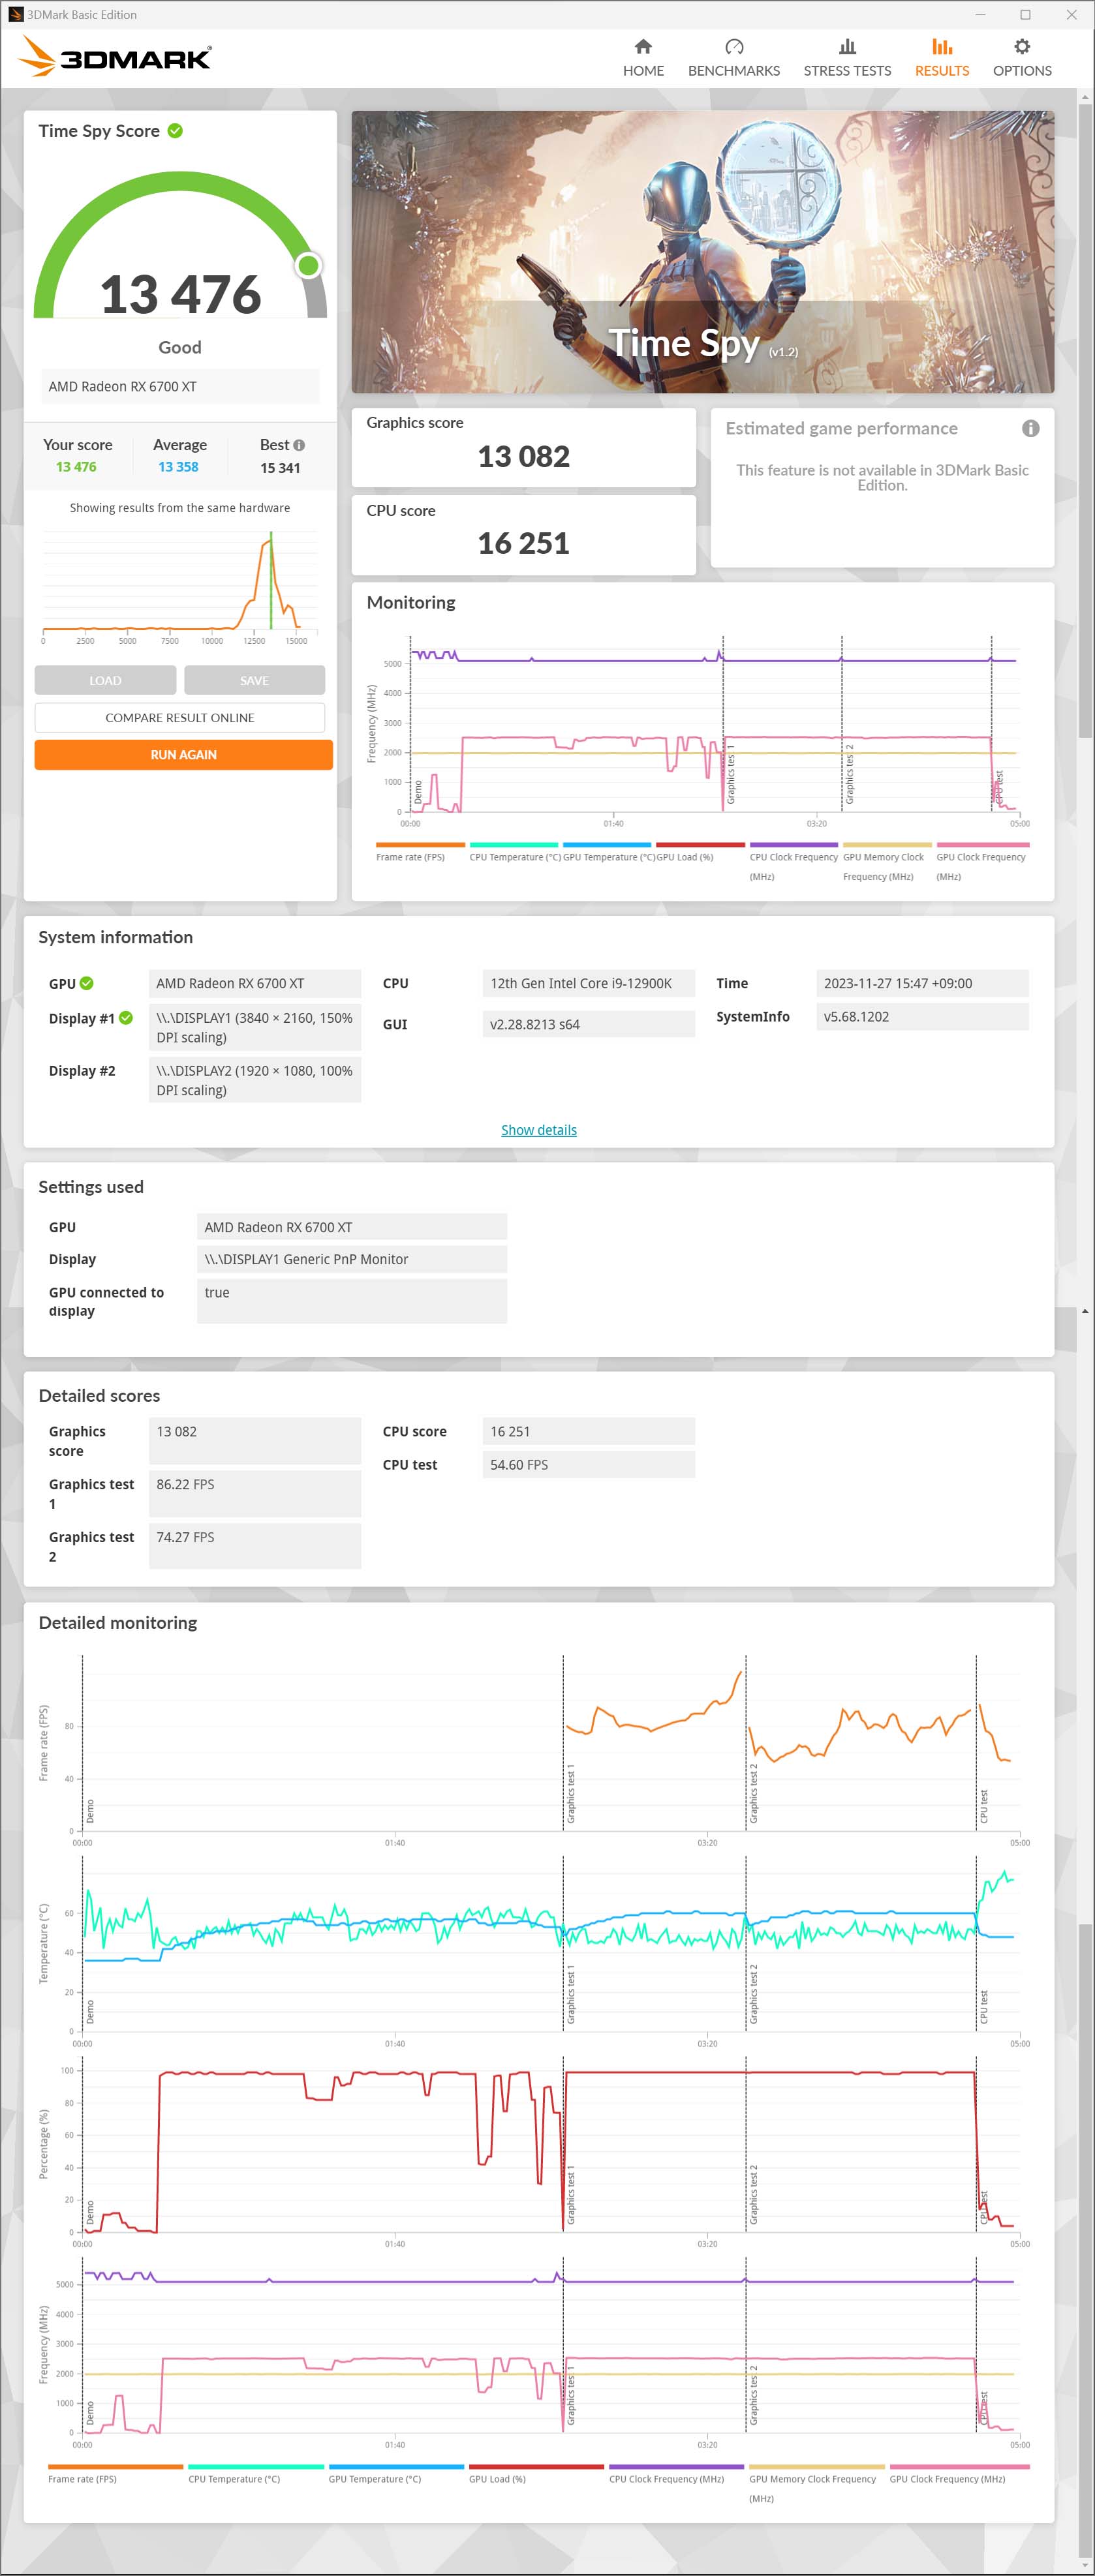Click the Graphics score 13 082 card

pos(523,447)
